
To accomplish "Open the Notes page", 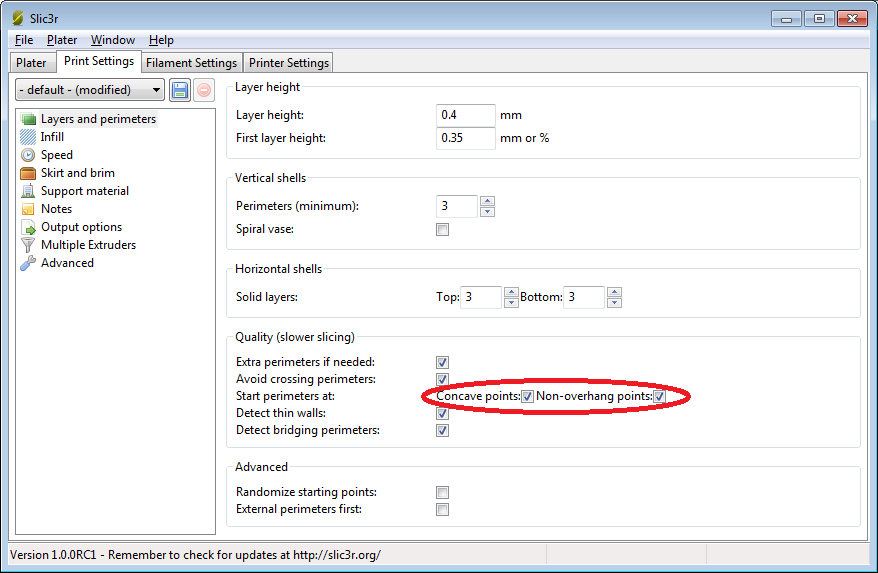I will pyautogui.click(x=57, y=209).
